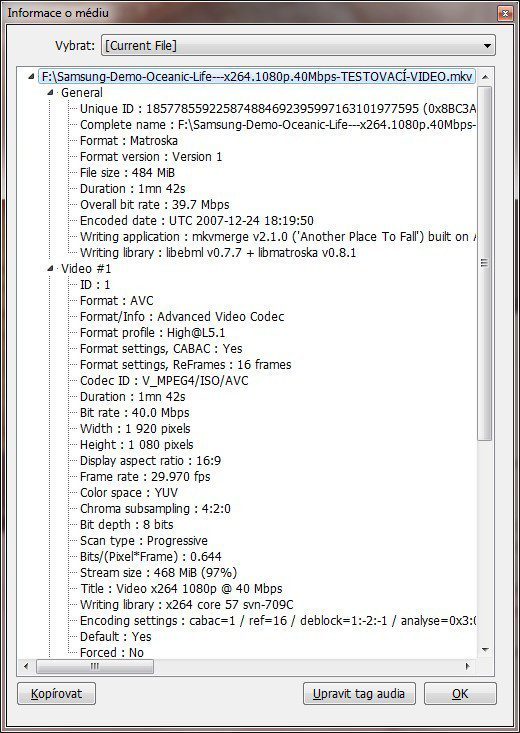Collapse the Video #1 section expander
Screen dimensions: 520x733
point(51,269)
